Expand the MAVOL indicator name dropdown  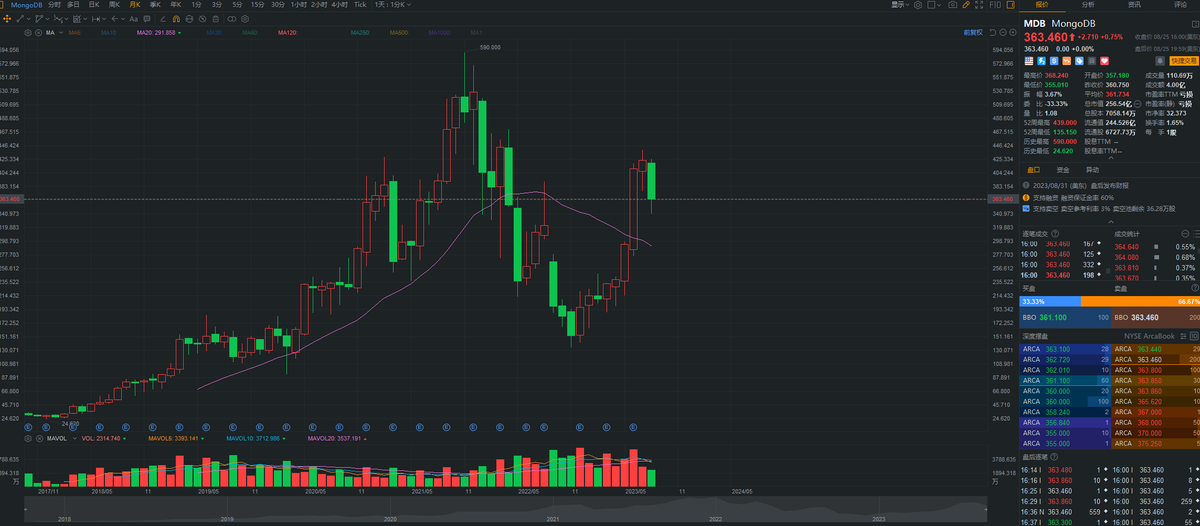click(x=75, y=438)
